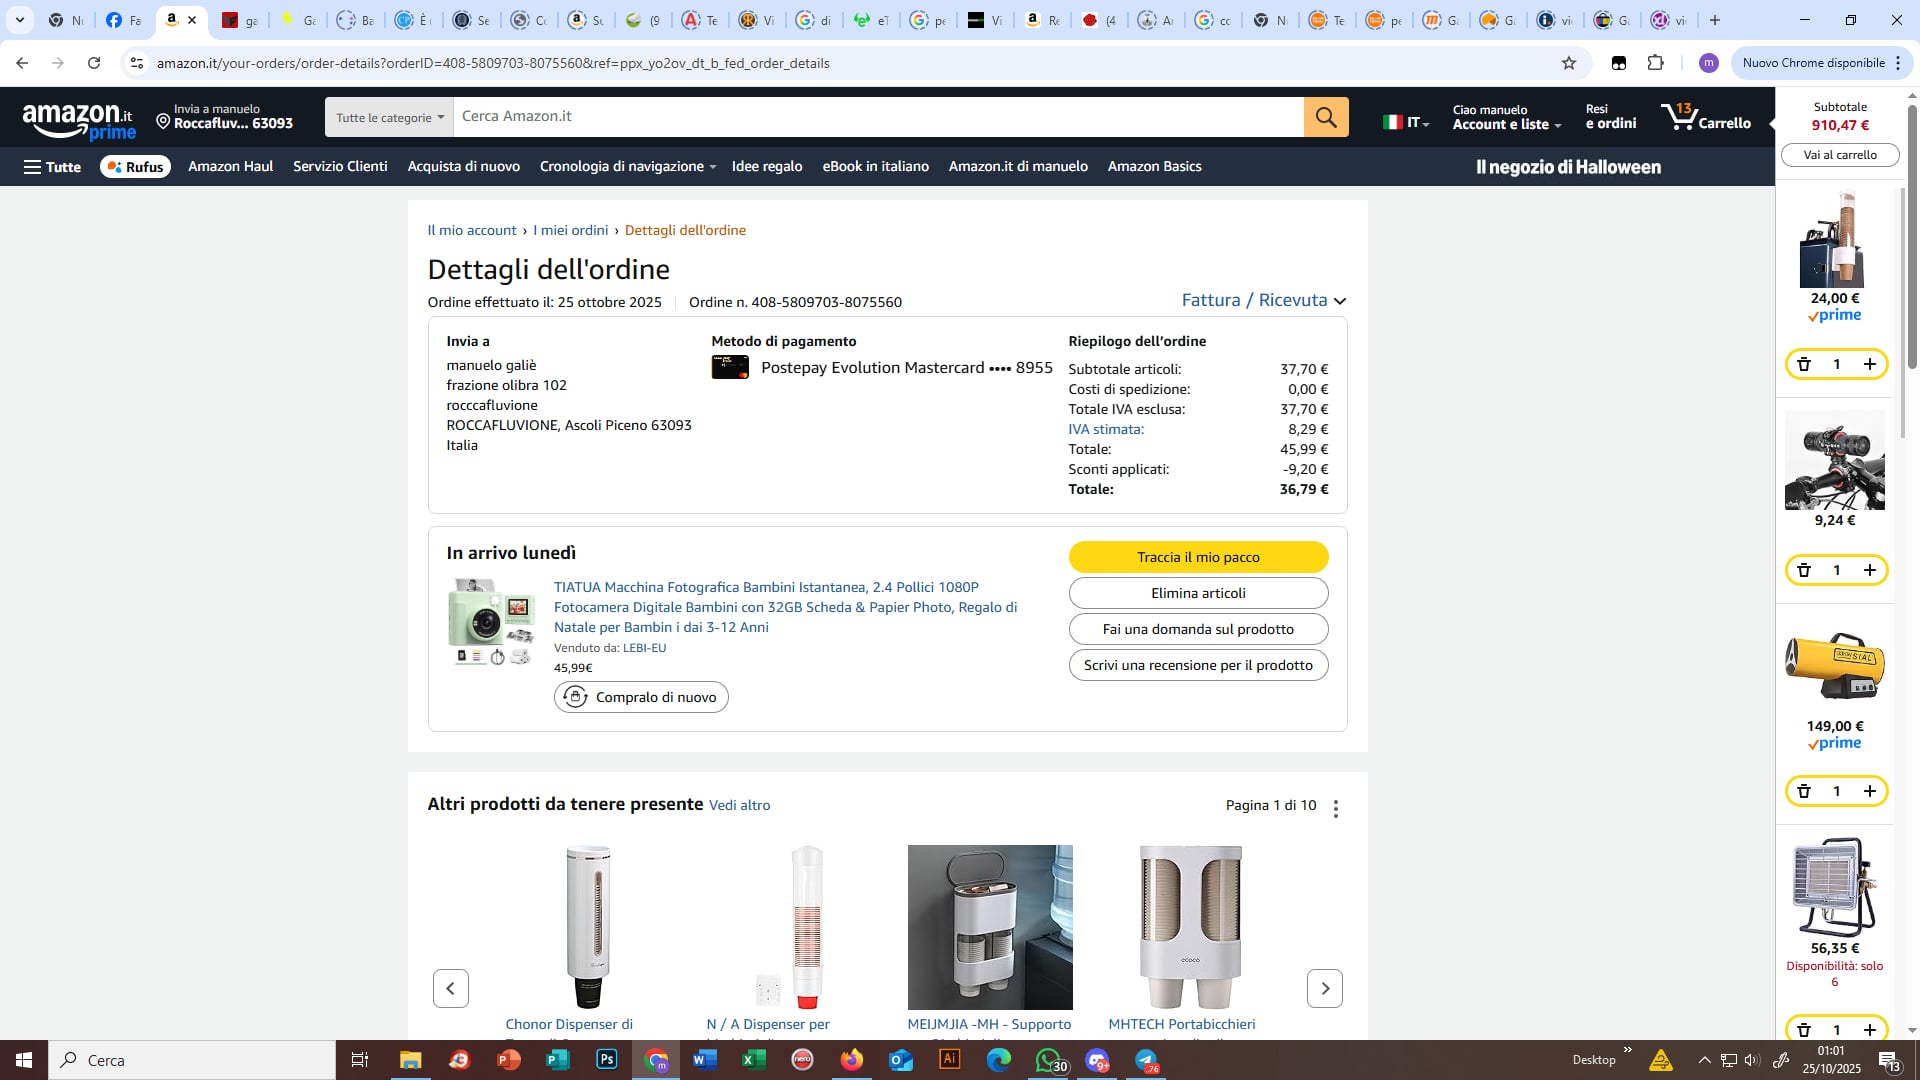Viewport: 1920px width, 1080px height.
Task: Click the Traccia il mio pacco button
Action: [x=1198, y=557]
